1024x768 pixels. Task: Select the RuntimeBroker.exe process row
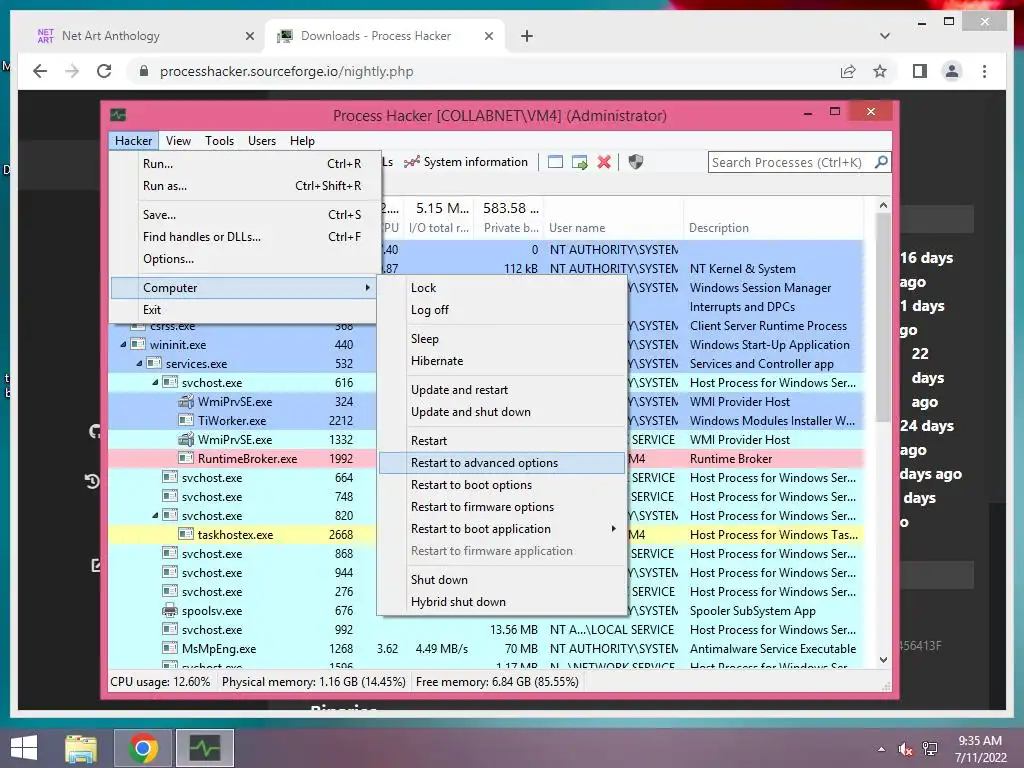click(x=487, y=459)
